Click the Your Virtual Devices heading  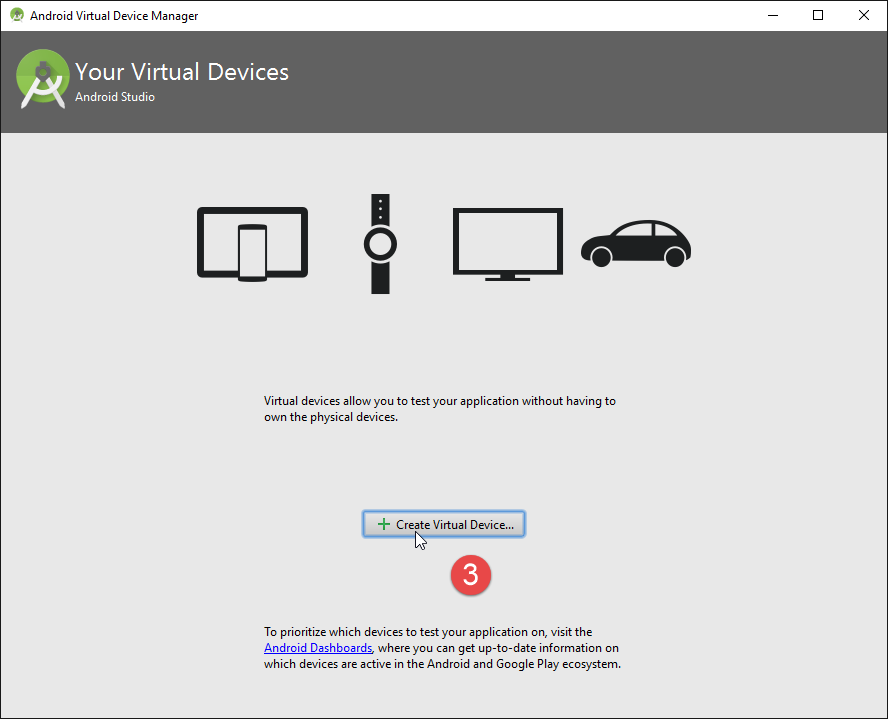[x=182, y=72]
